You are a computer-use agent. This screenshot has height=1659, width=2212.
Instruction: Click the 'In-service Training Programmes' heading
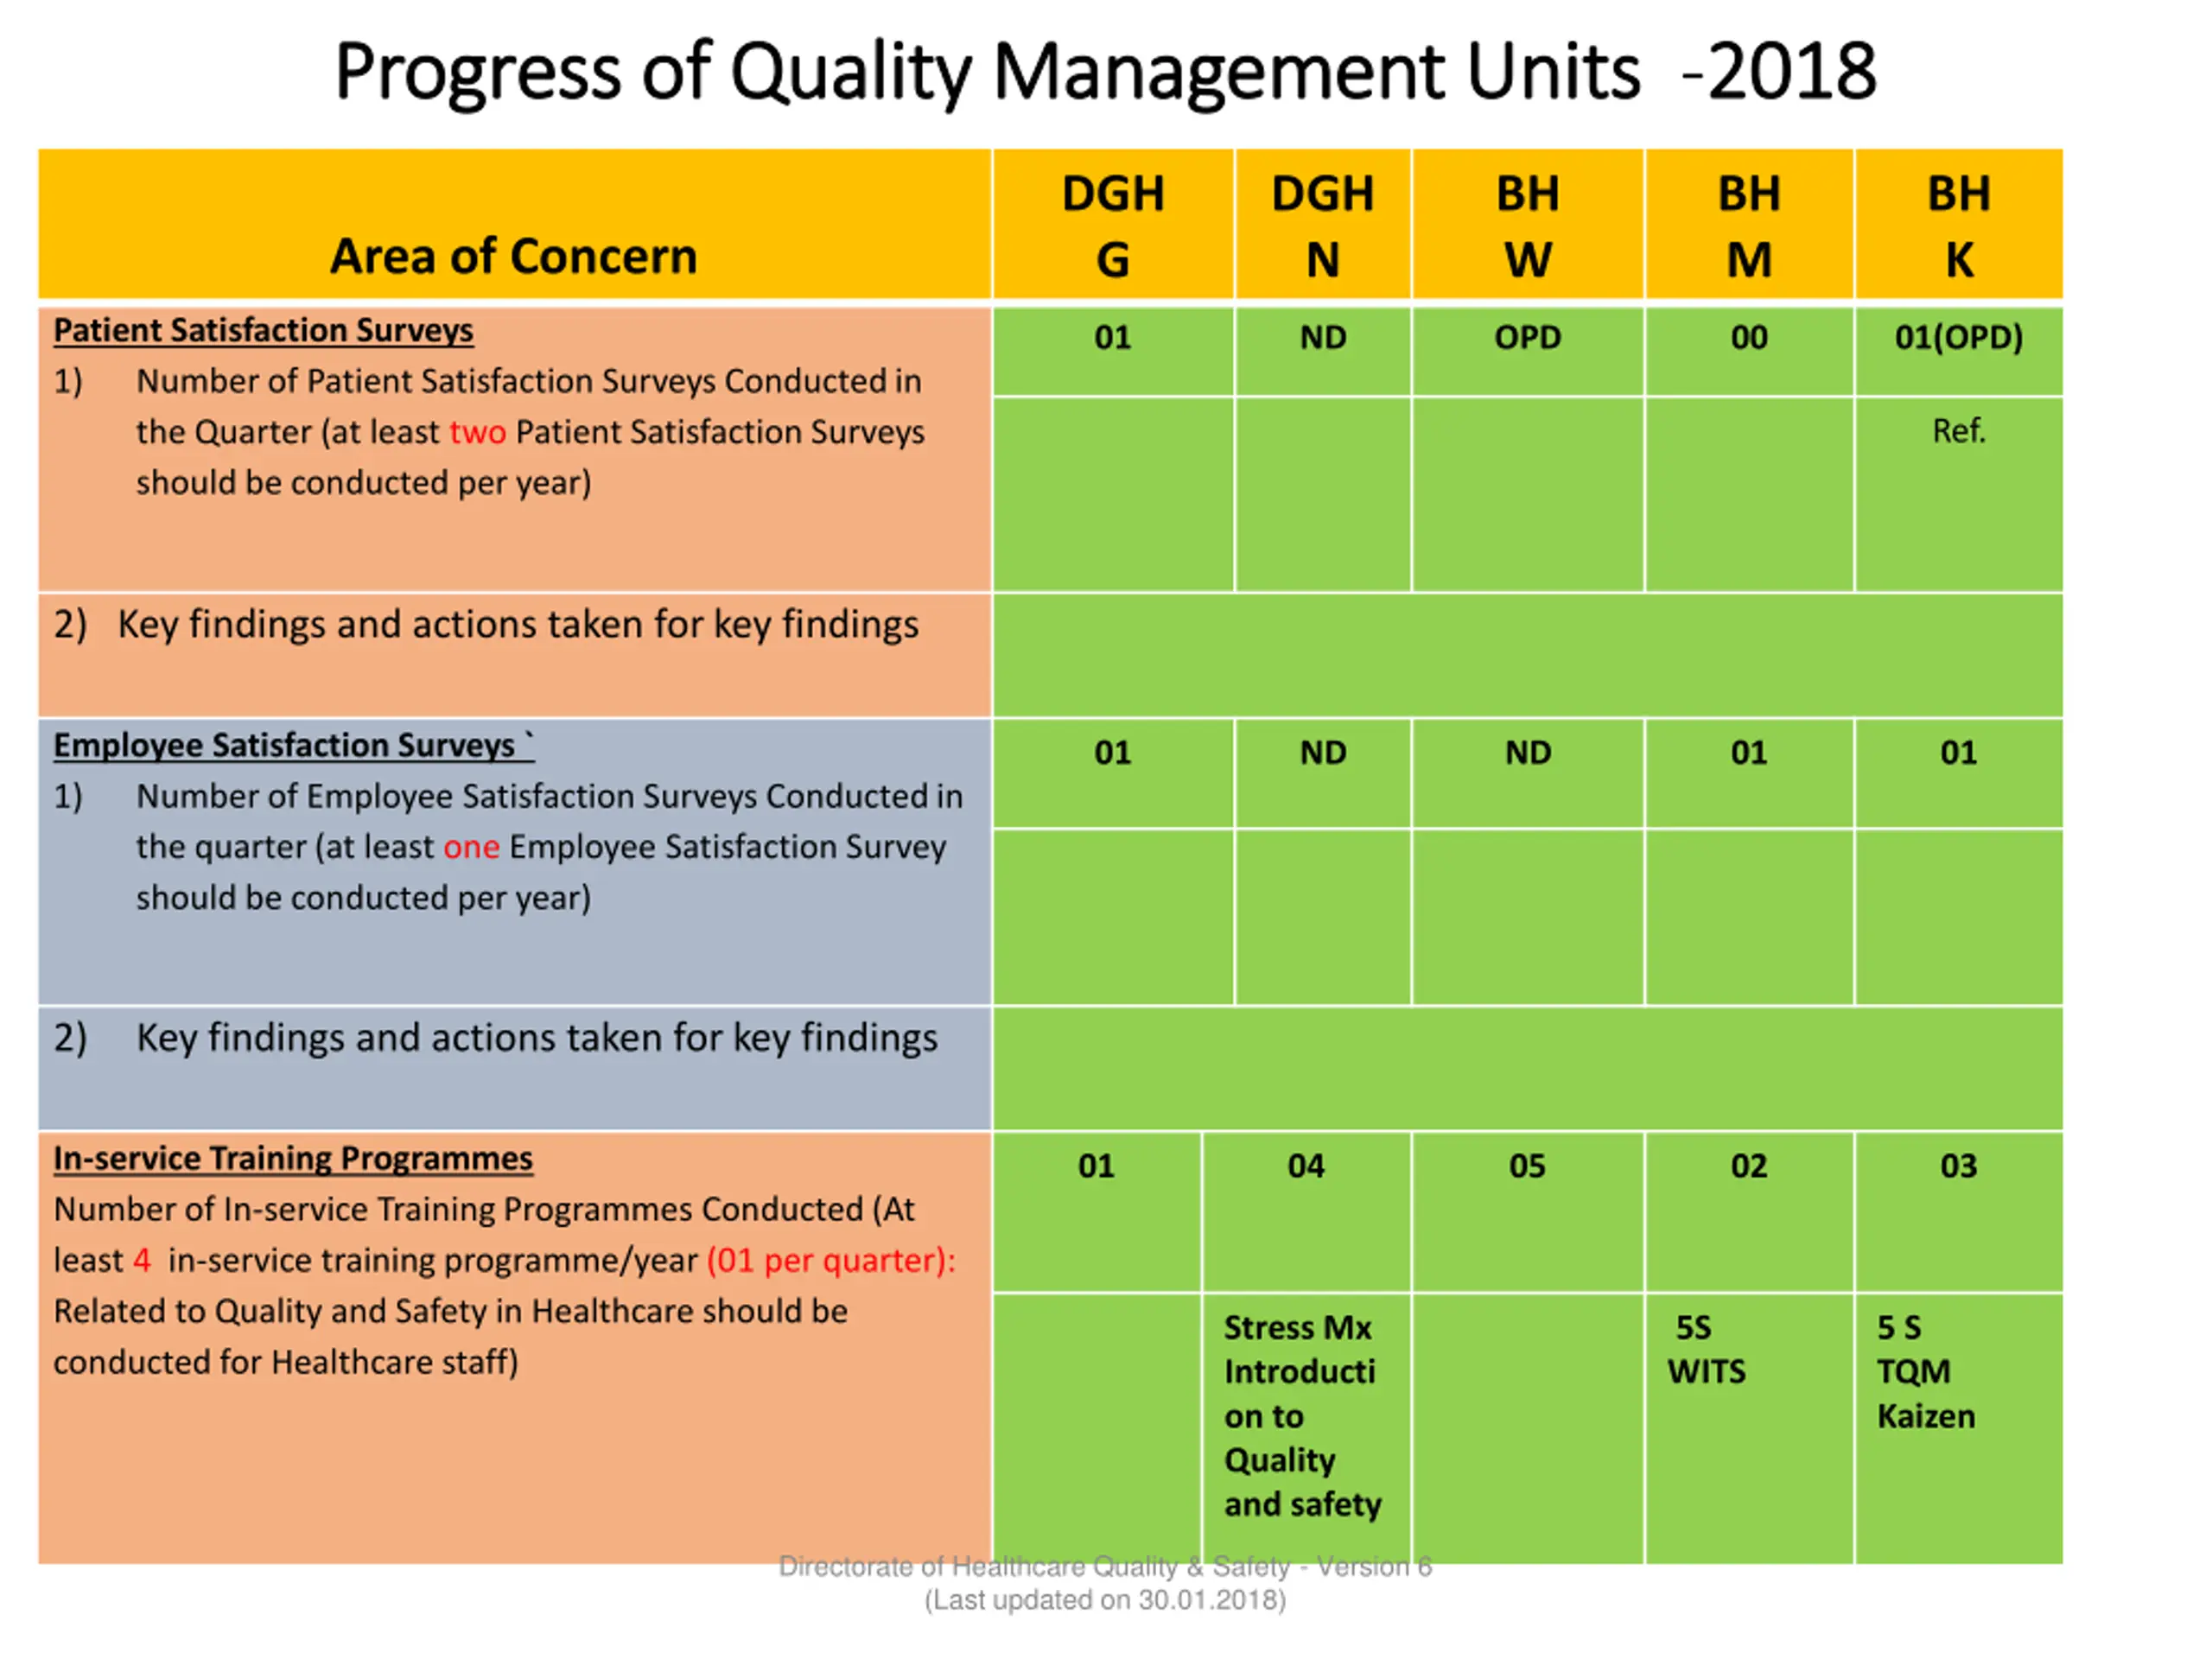point(293,1158)
